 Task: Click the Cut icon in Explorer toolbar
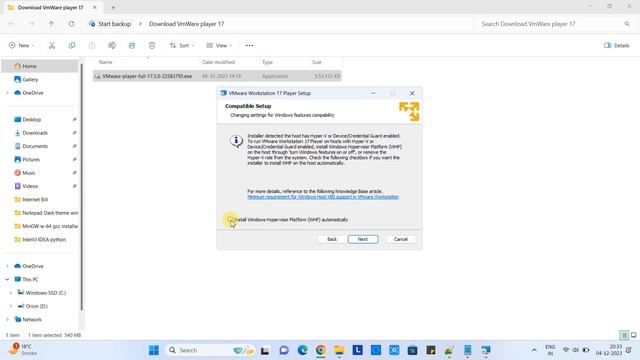52,45
